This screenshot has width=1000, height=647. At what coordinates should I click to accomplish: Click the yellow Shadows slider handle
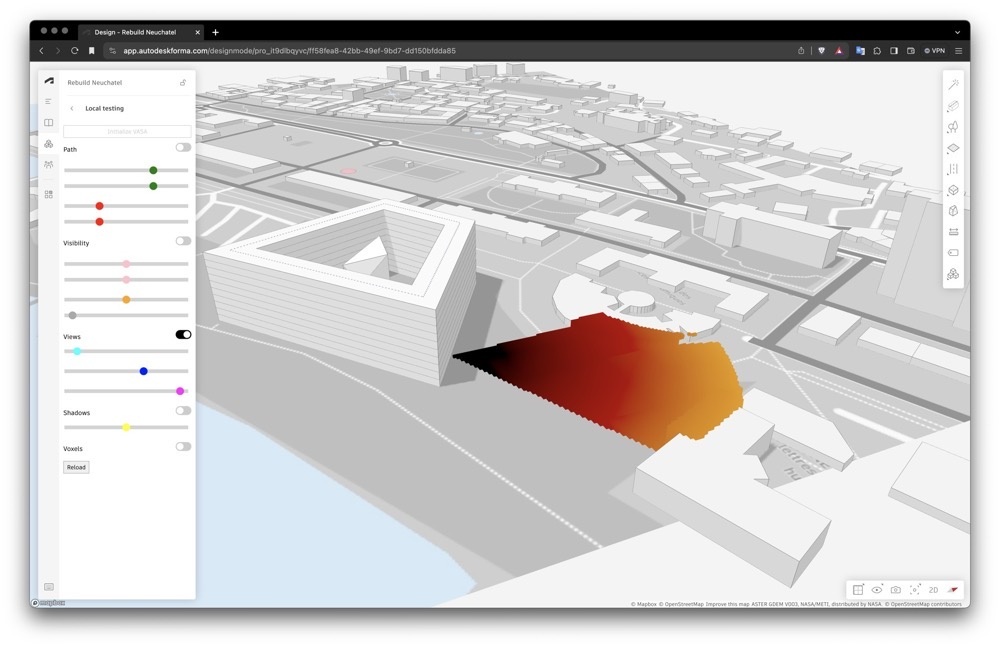[x=126, y=427]
